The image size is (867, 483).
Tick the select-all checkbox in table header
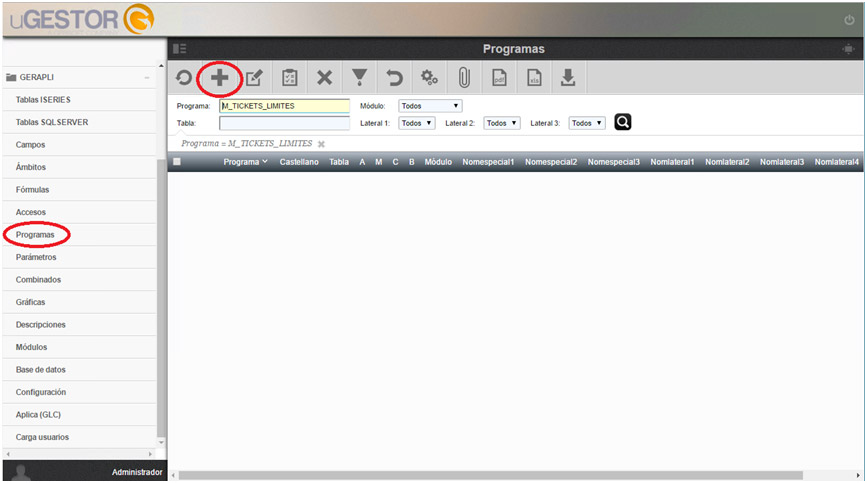pos(177,162)
